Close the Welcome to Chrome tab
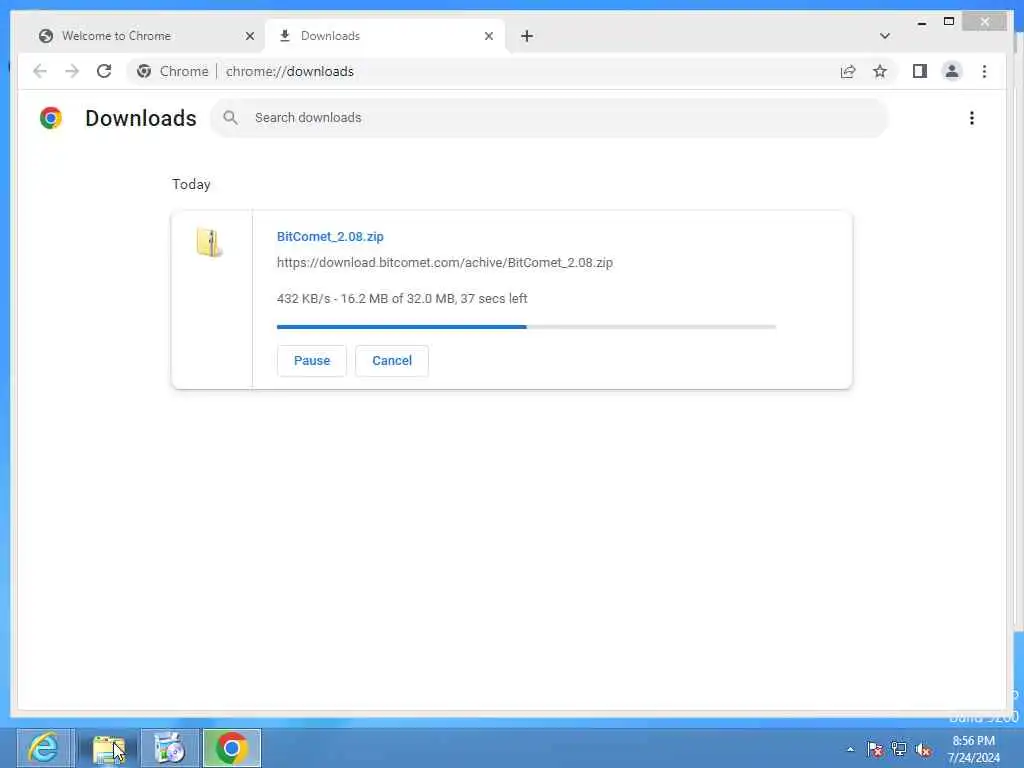The height and width of the screenshot is (768, 1024). 249,36
